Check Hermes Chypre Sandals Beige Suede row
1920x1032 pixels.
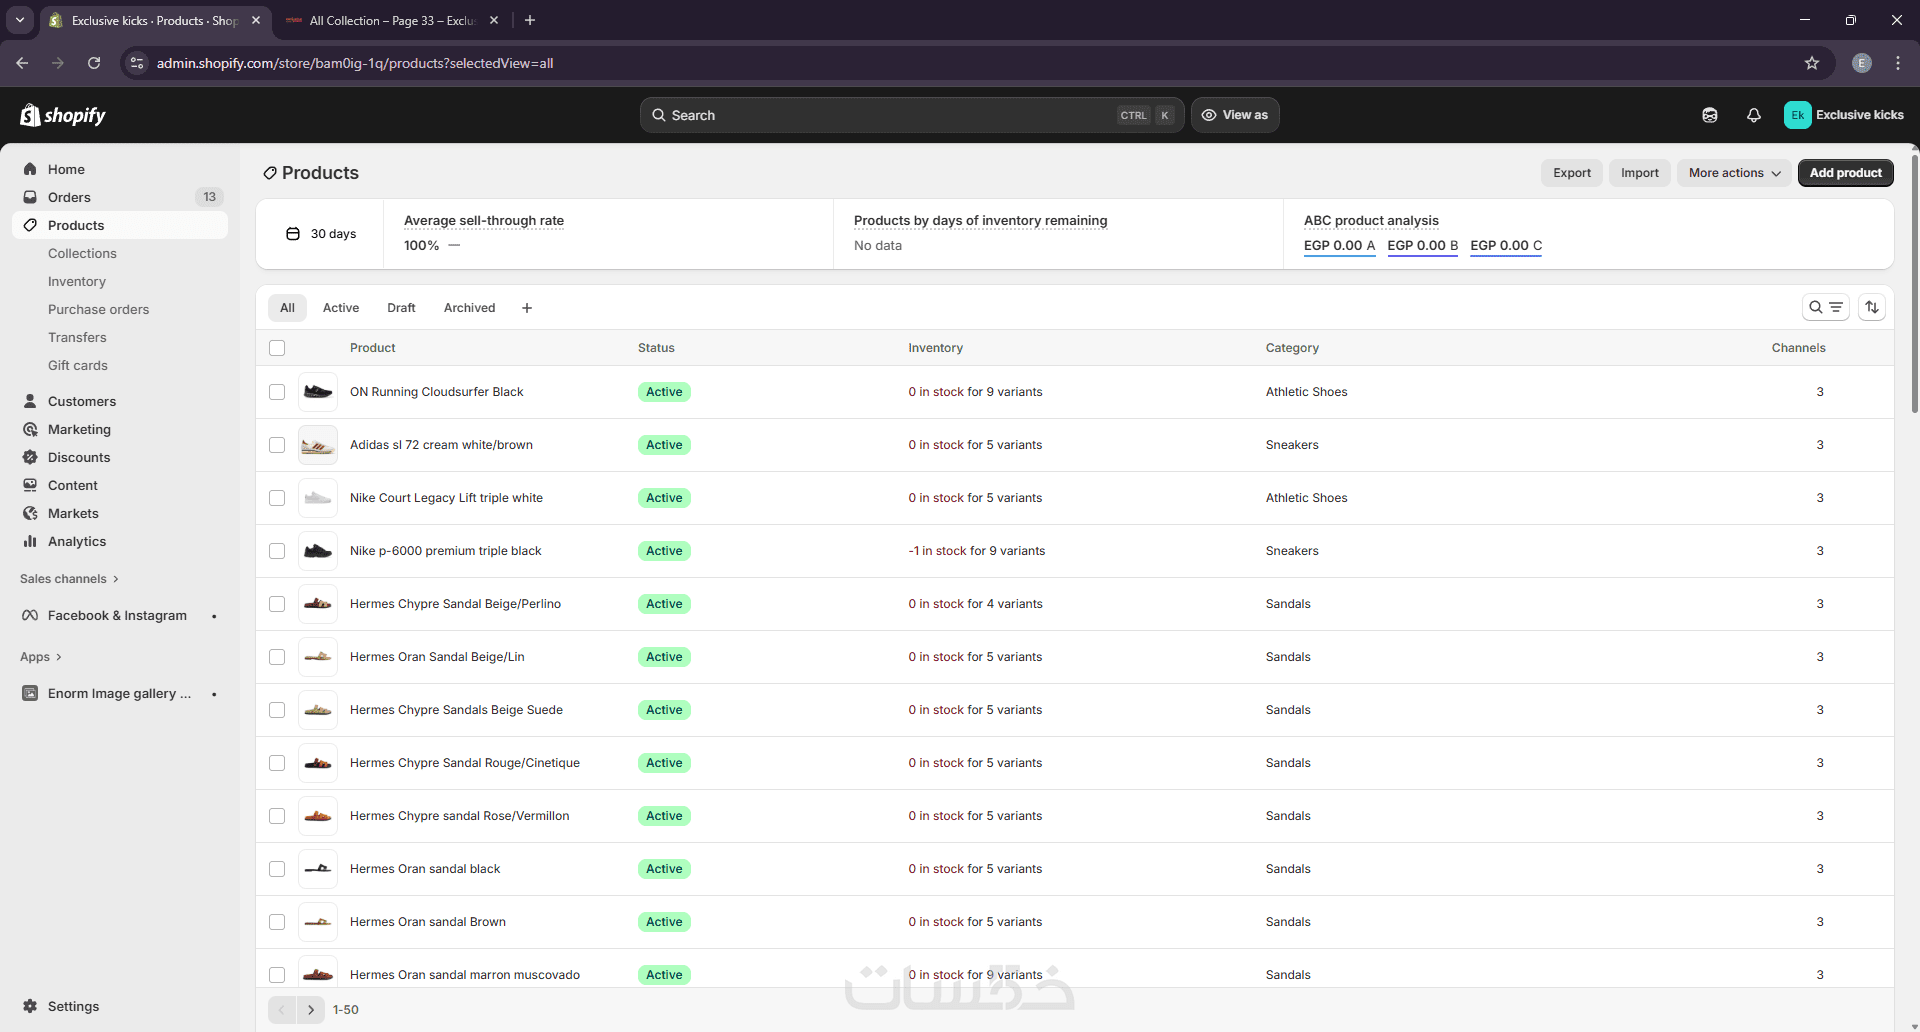[277, 710]
